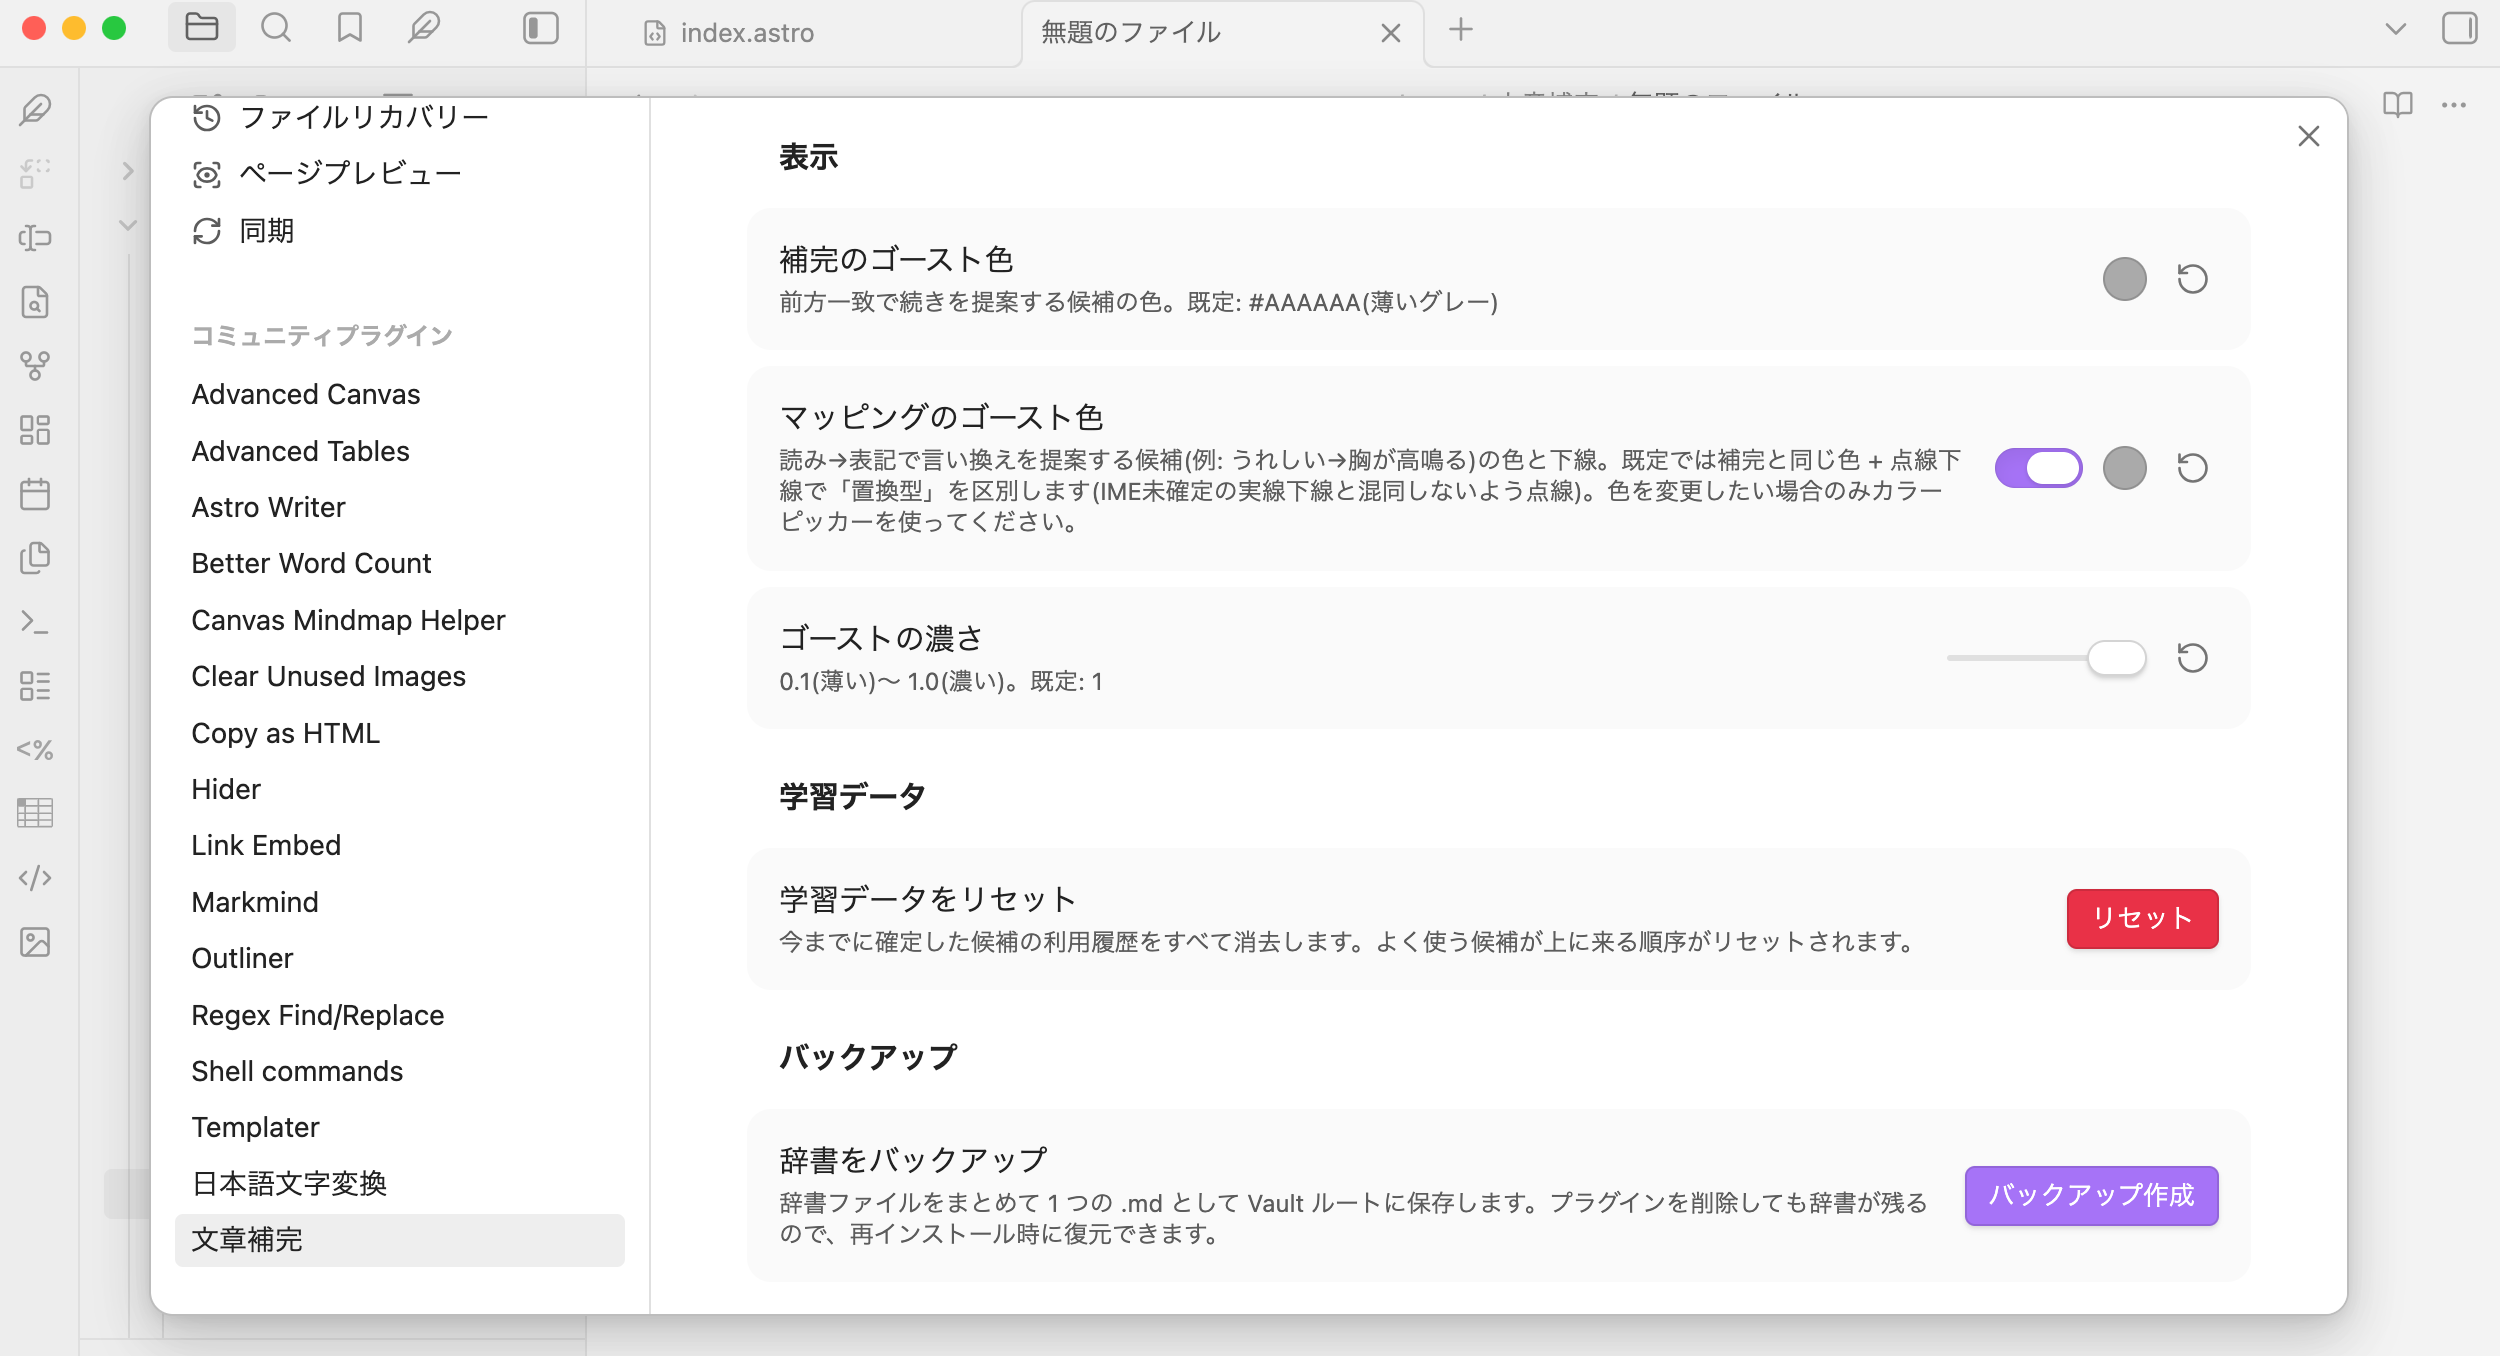Click the feather icon in left ribbon
Screen dimensions: 2500x1356
(x=35, y=109)
